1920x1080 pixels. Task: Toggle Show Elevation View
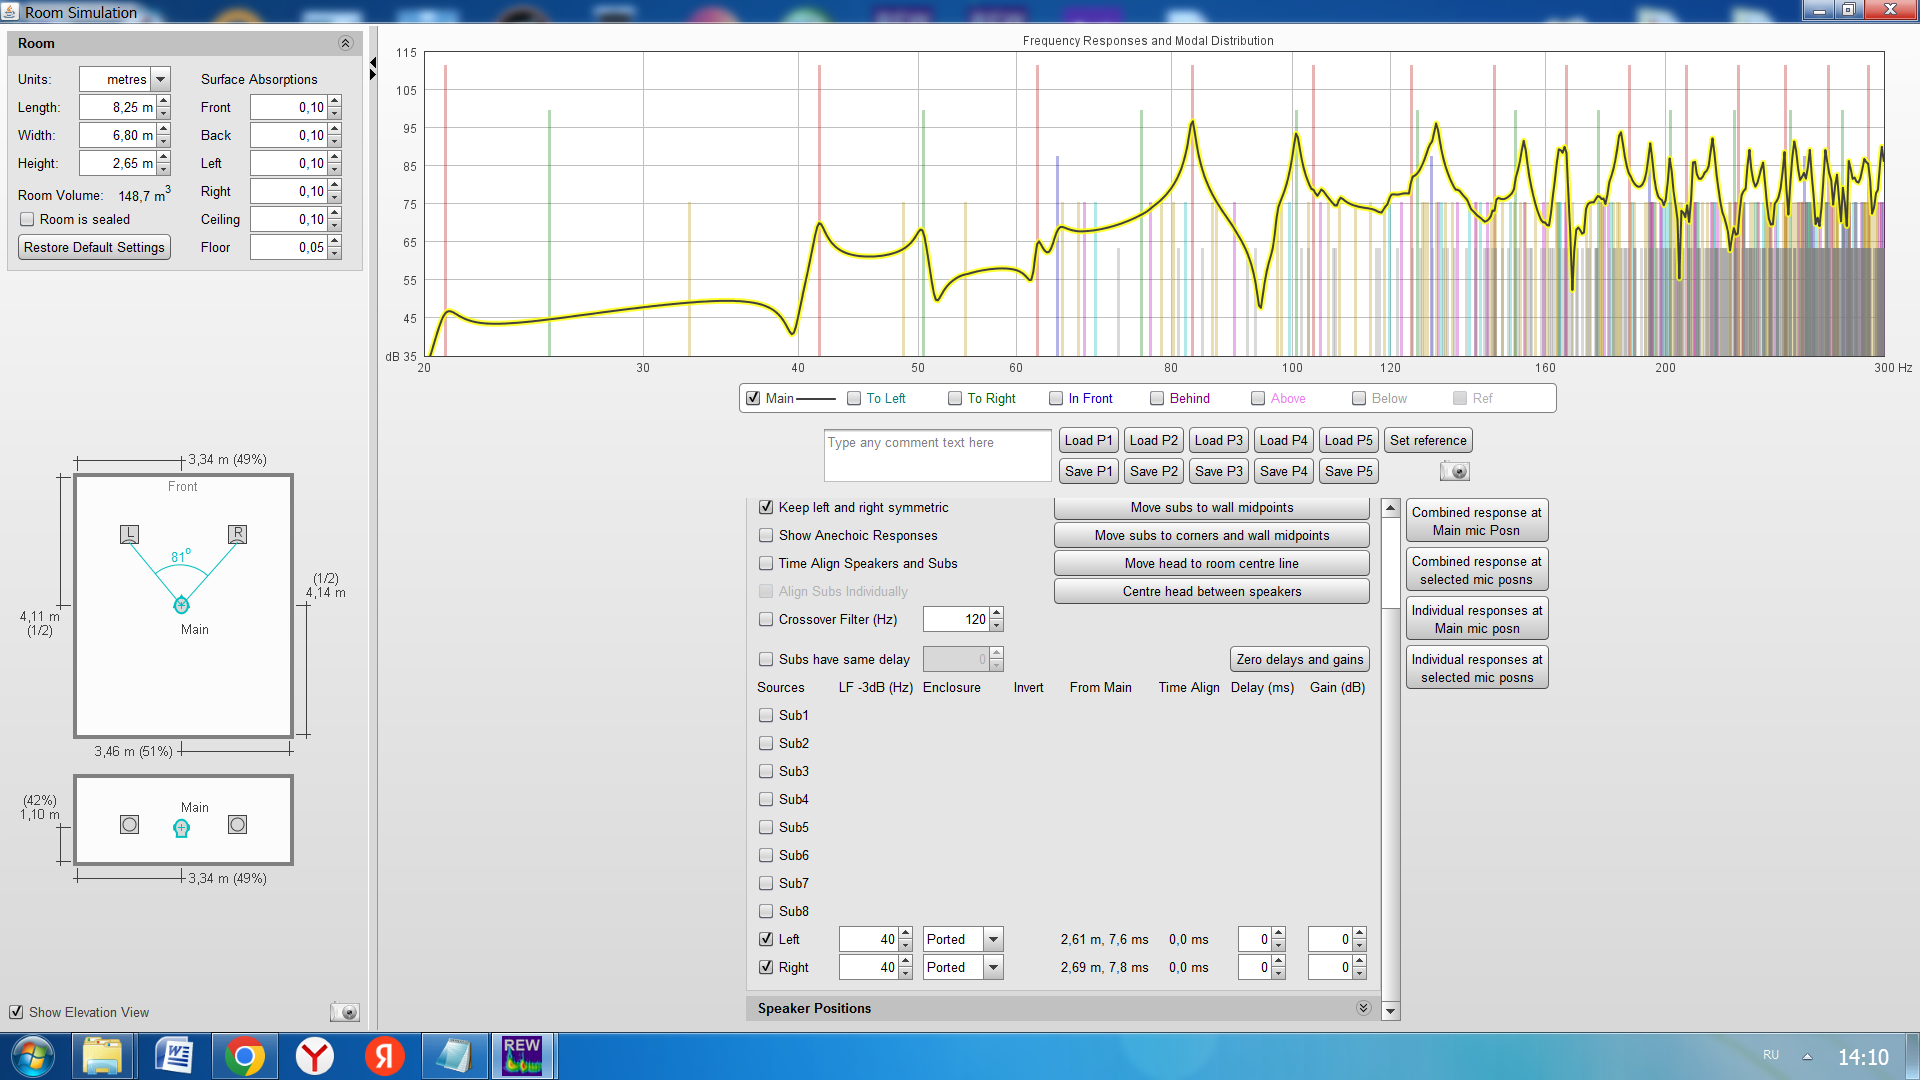pos(16,1012)
